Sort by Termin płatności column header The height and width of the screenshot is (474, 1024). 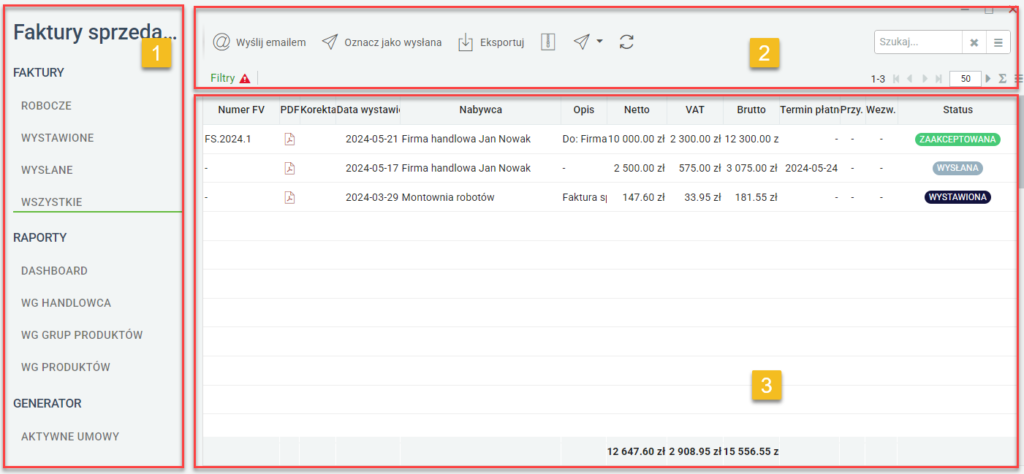click(x=809, y=110)
